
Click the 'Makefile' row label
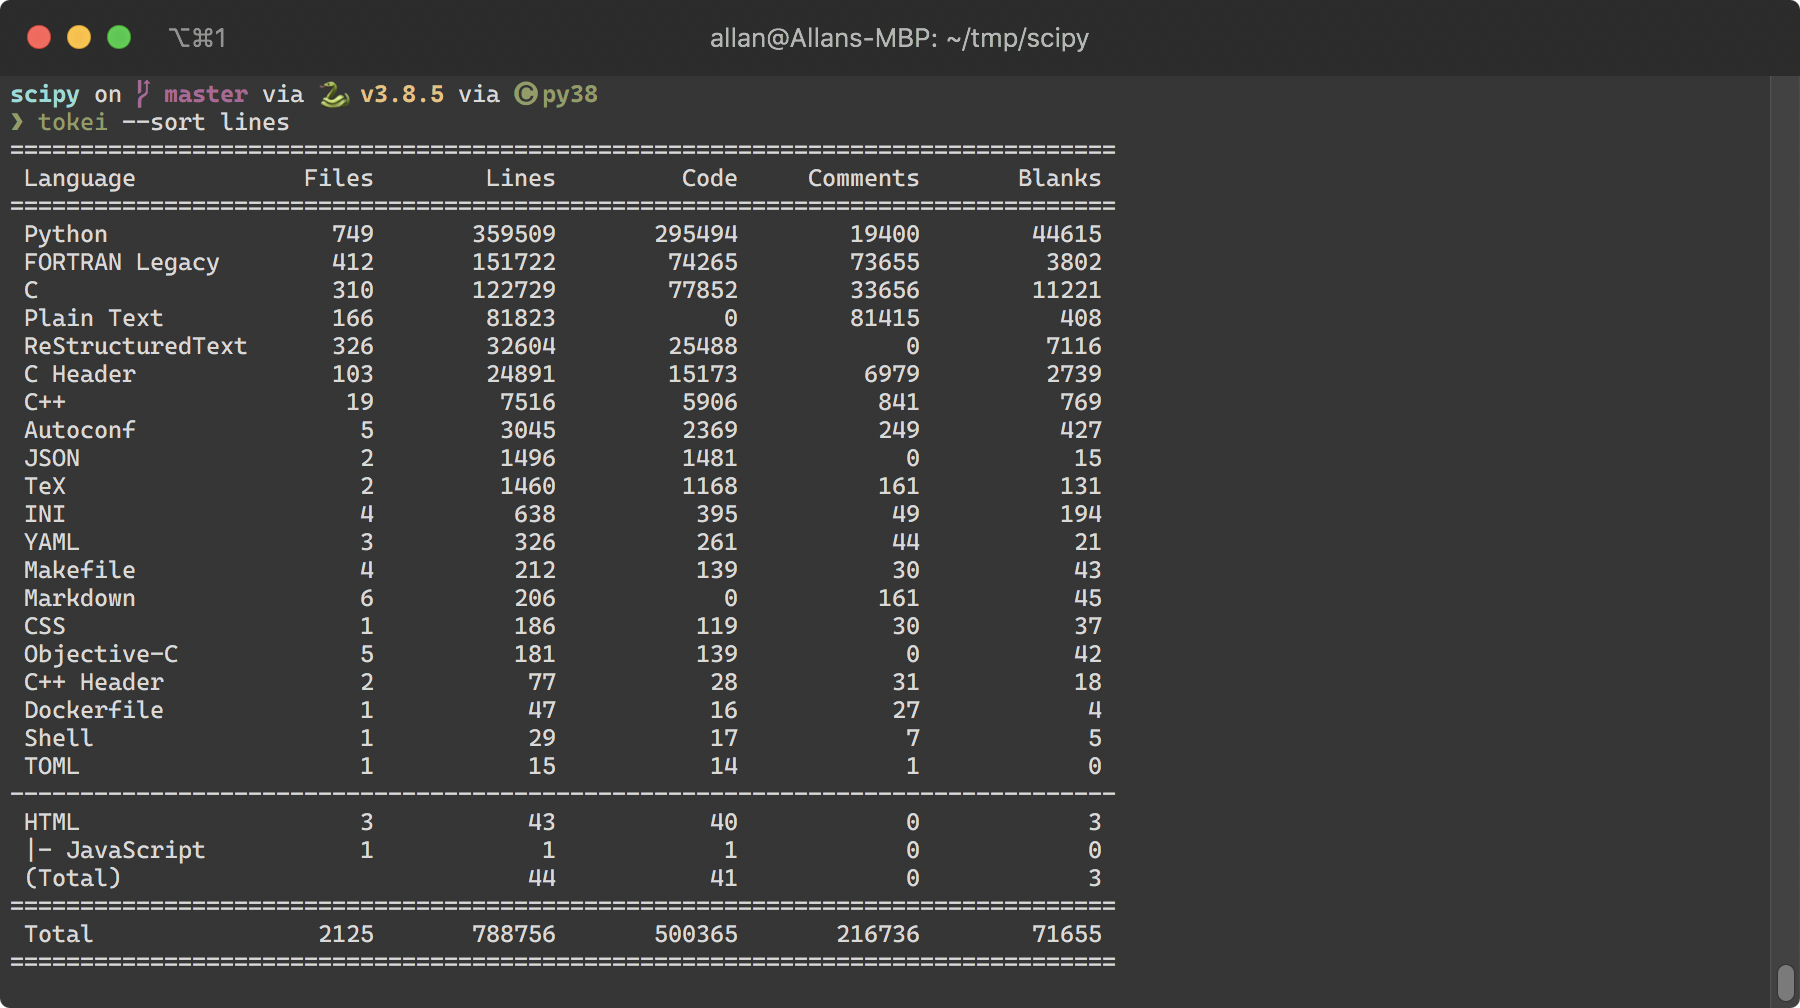(80, 570)
